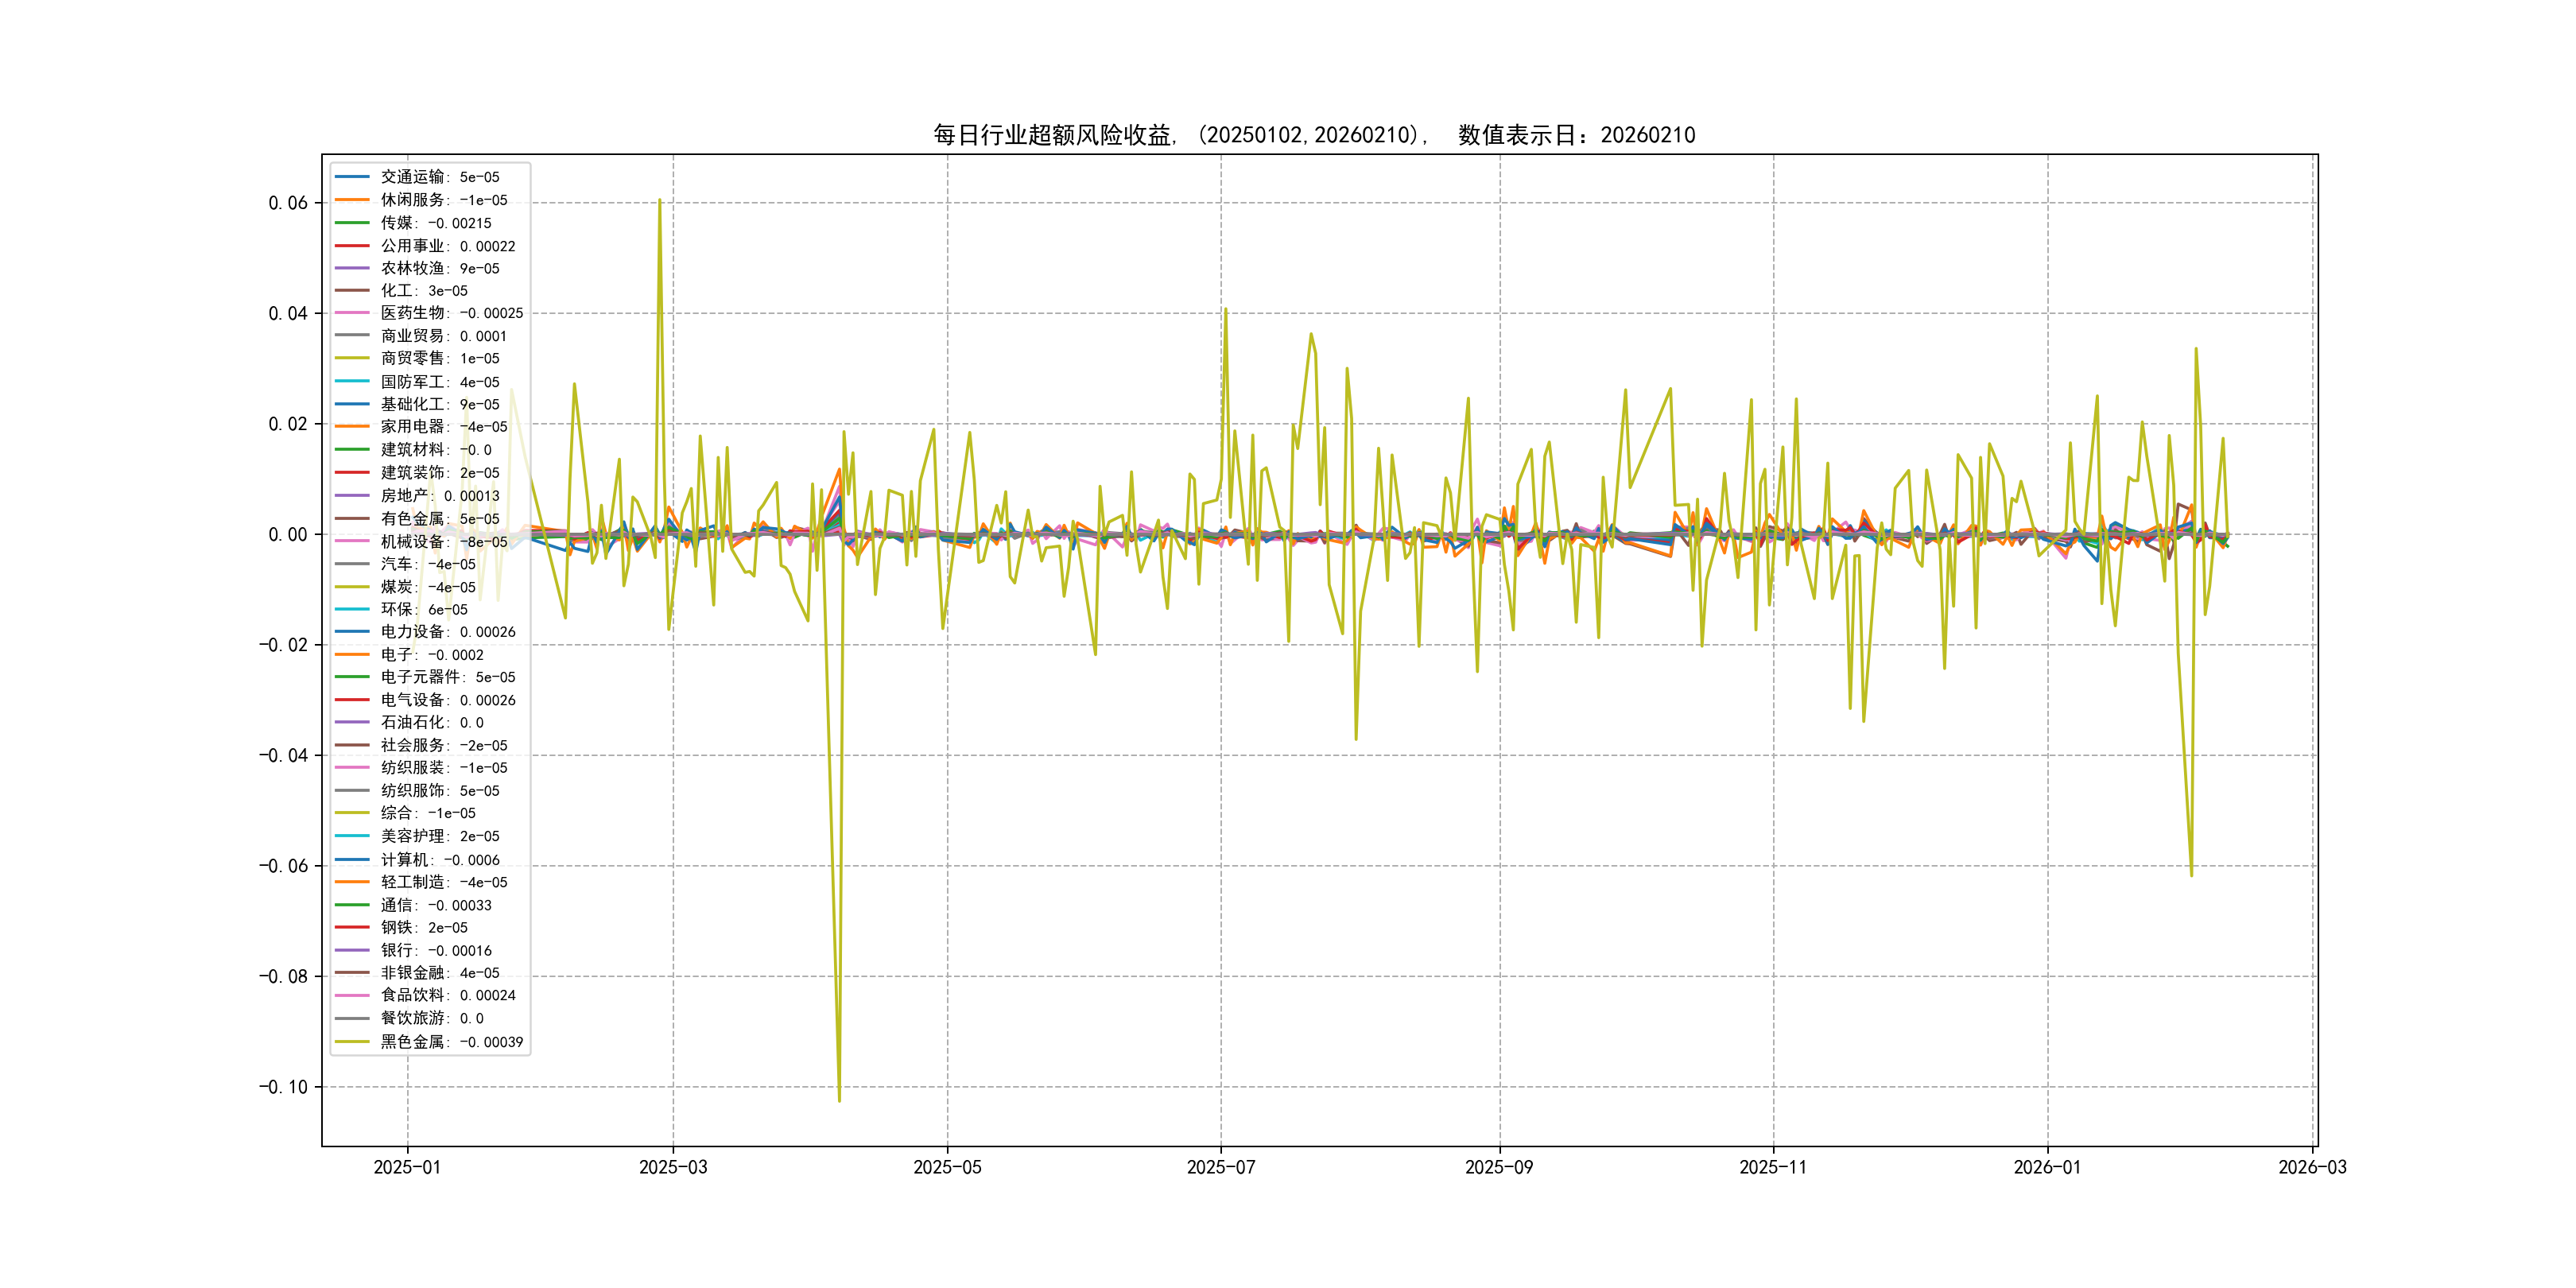Click the 黑色金属 legend line swatch
Viewport: 2576px width, 1288px height.
(352, 1042)
